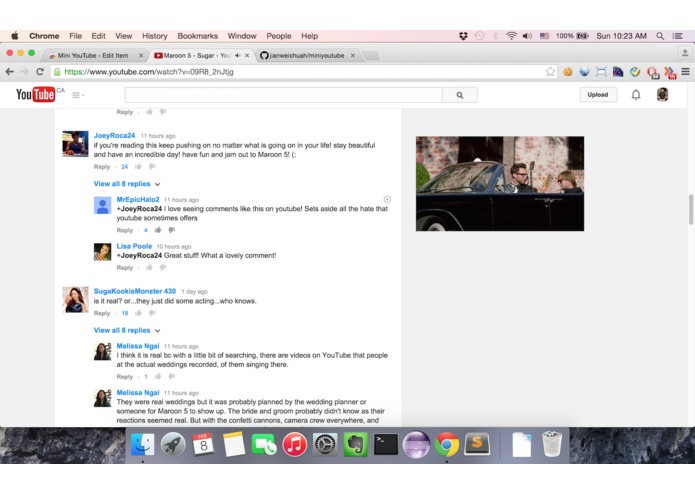695x494 pixels.
Task: Reload the page
Action: [x=40, y=72]
